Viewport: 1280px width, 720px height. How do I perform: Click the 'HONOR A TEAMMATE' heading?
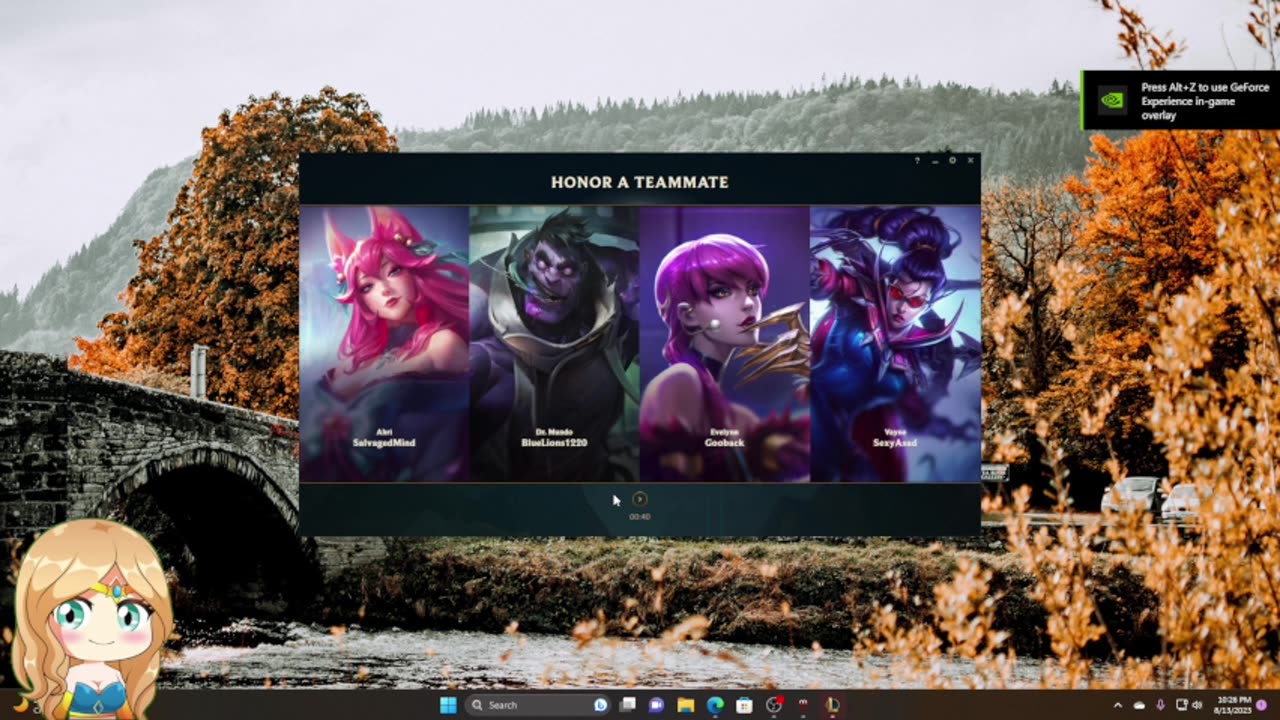click(640, 182)
